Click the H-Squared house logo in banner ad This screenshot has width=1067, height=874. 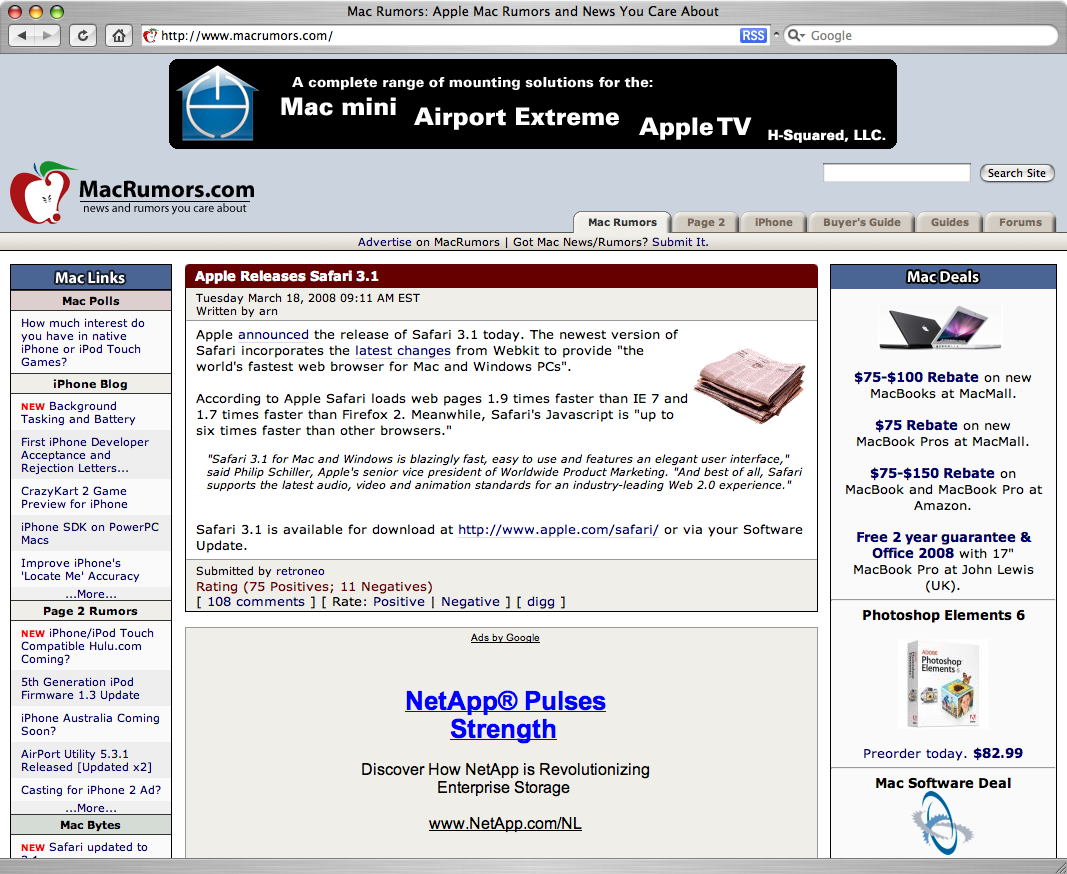(x=217, y=103)
